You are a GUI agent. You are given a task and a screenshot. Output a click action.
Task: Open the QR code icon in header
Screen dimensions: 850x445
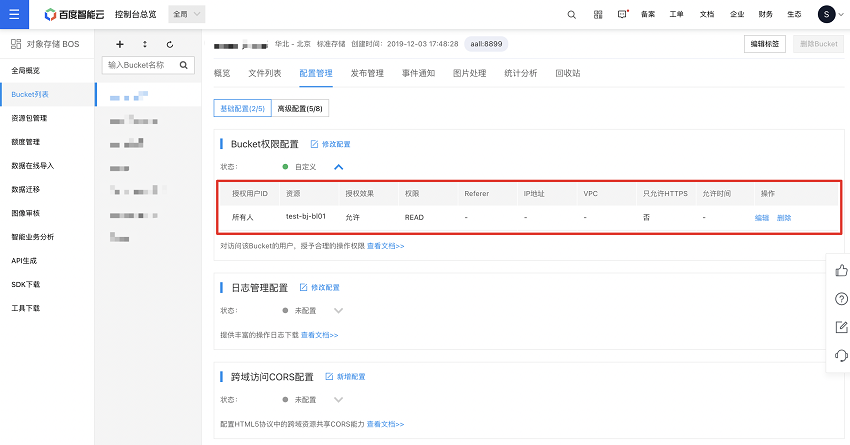pos(597,15)
